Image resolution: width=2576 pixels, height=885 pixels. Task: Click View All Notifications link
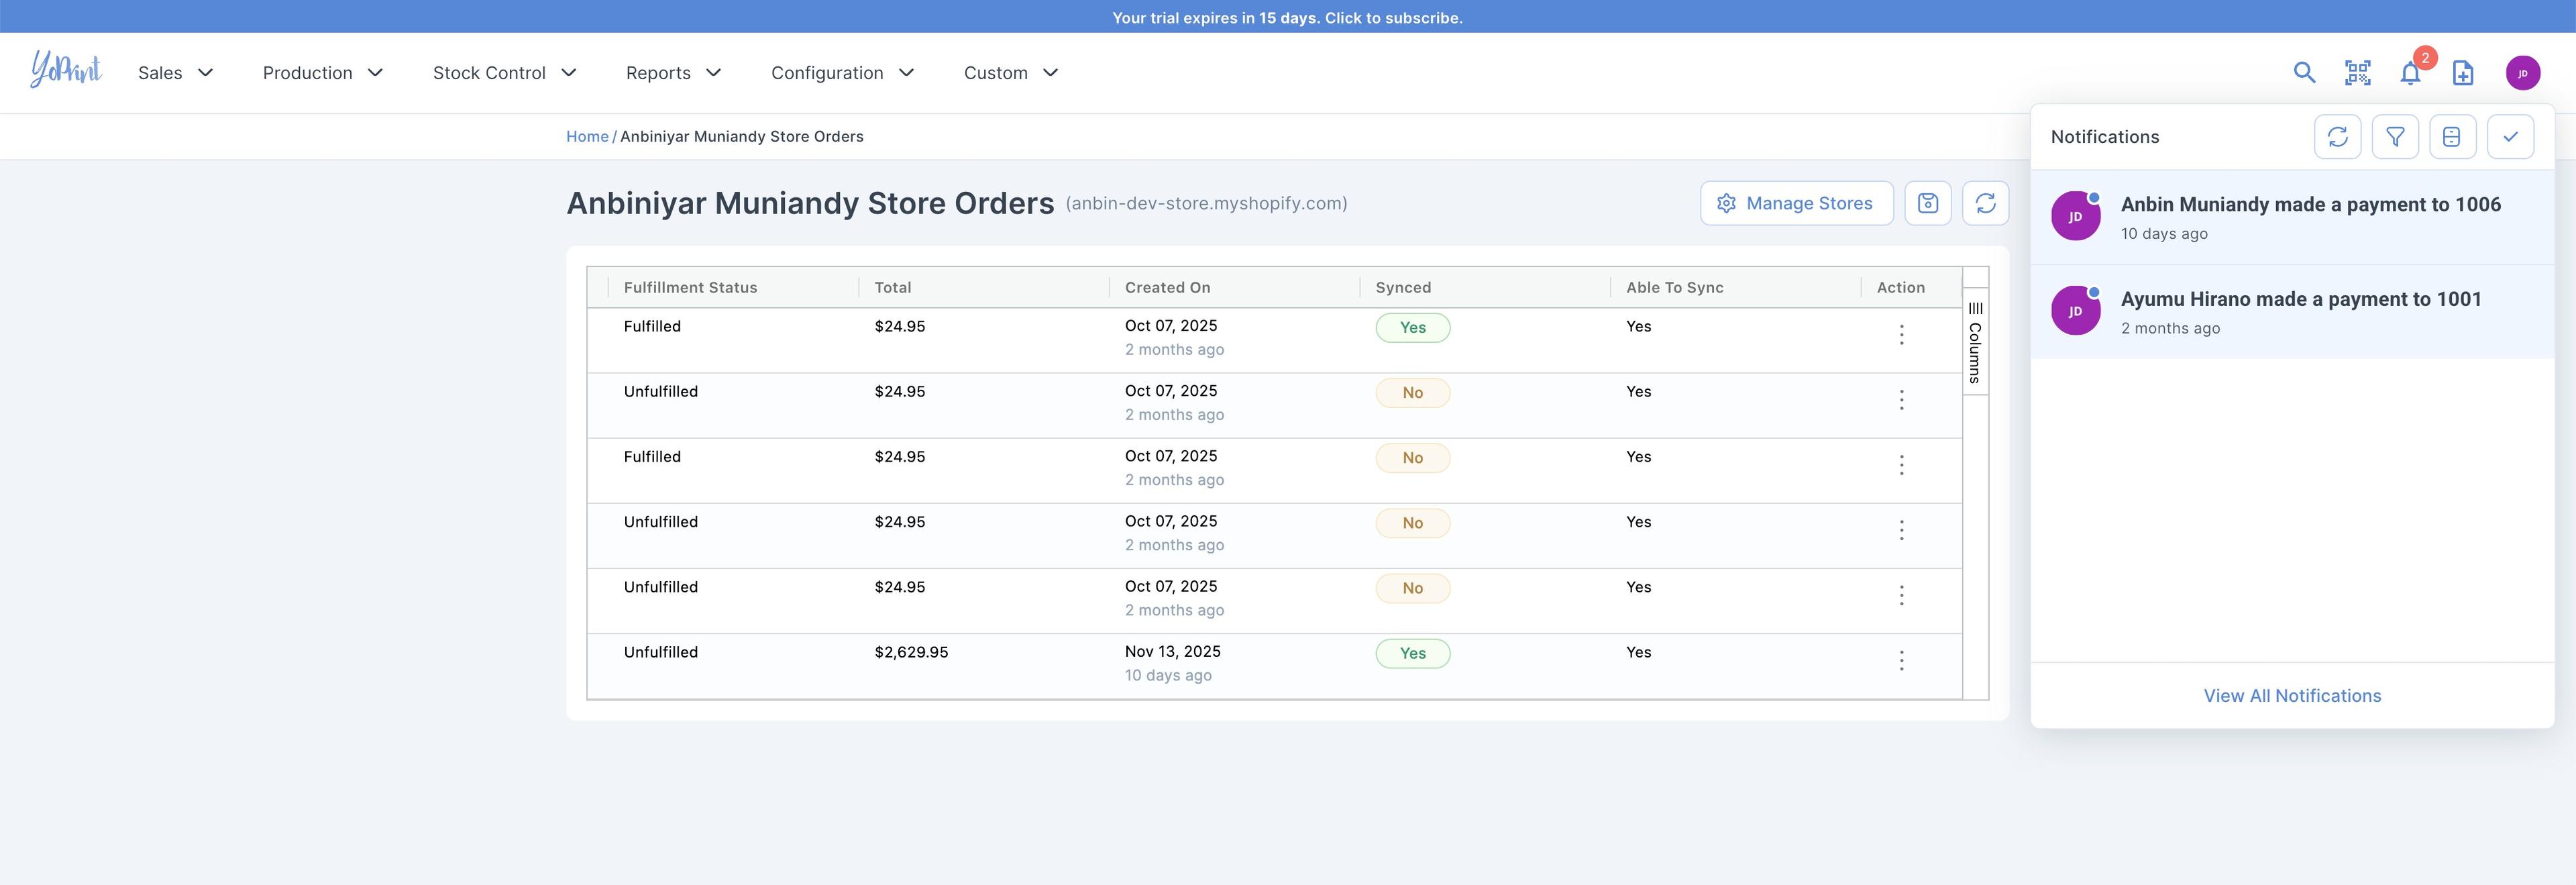click(x=2292, y=695)
